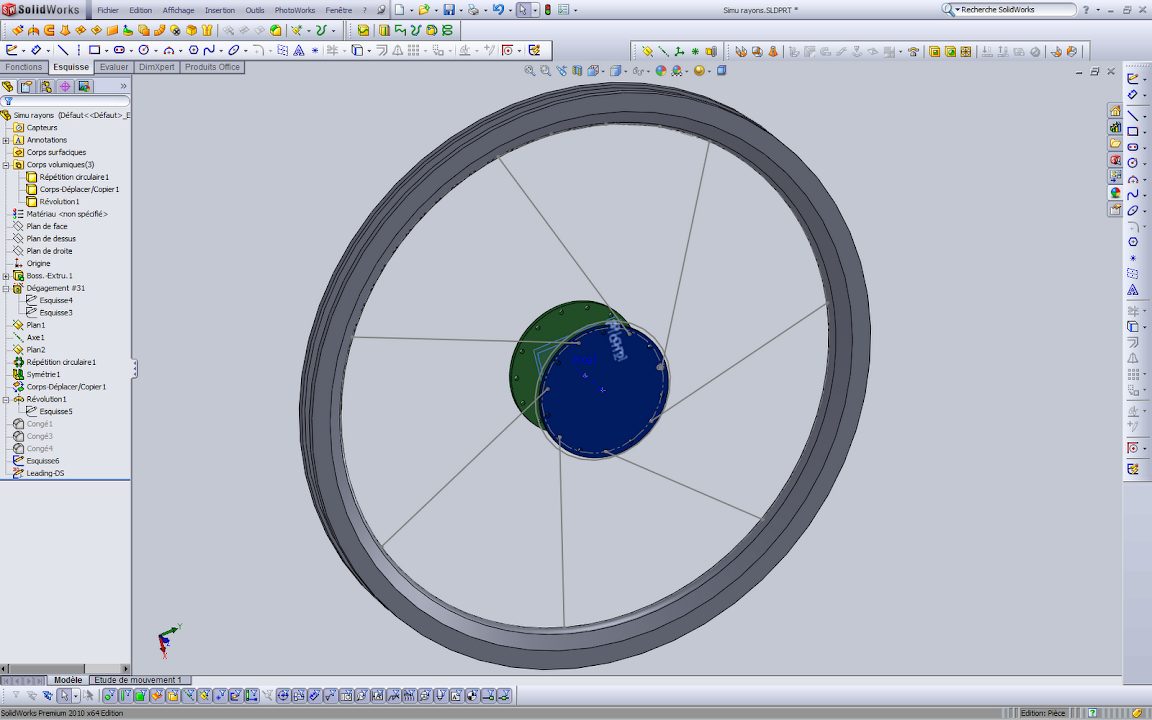The width and height of the screenshot is (1152, 720).
Task: Click the Undo icon
Action: tap(498, 10)
